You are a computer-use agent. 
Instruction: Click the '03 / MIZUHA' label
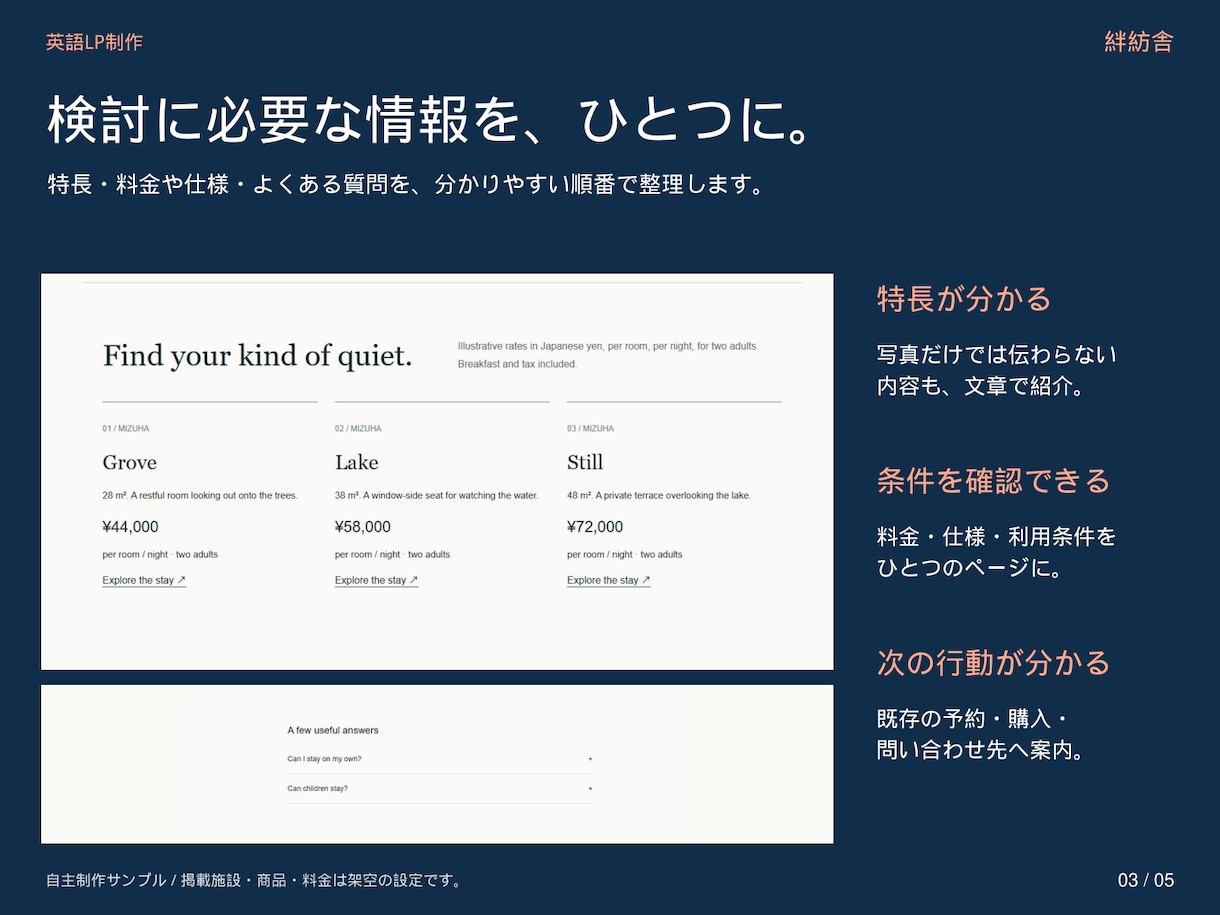pyautogui.click(x=590, y=429)
